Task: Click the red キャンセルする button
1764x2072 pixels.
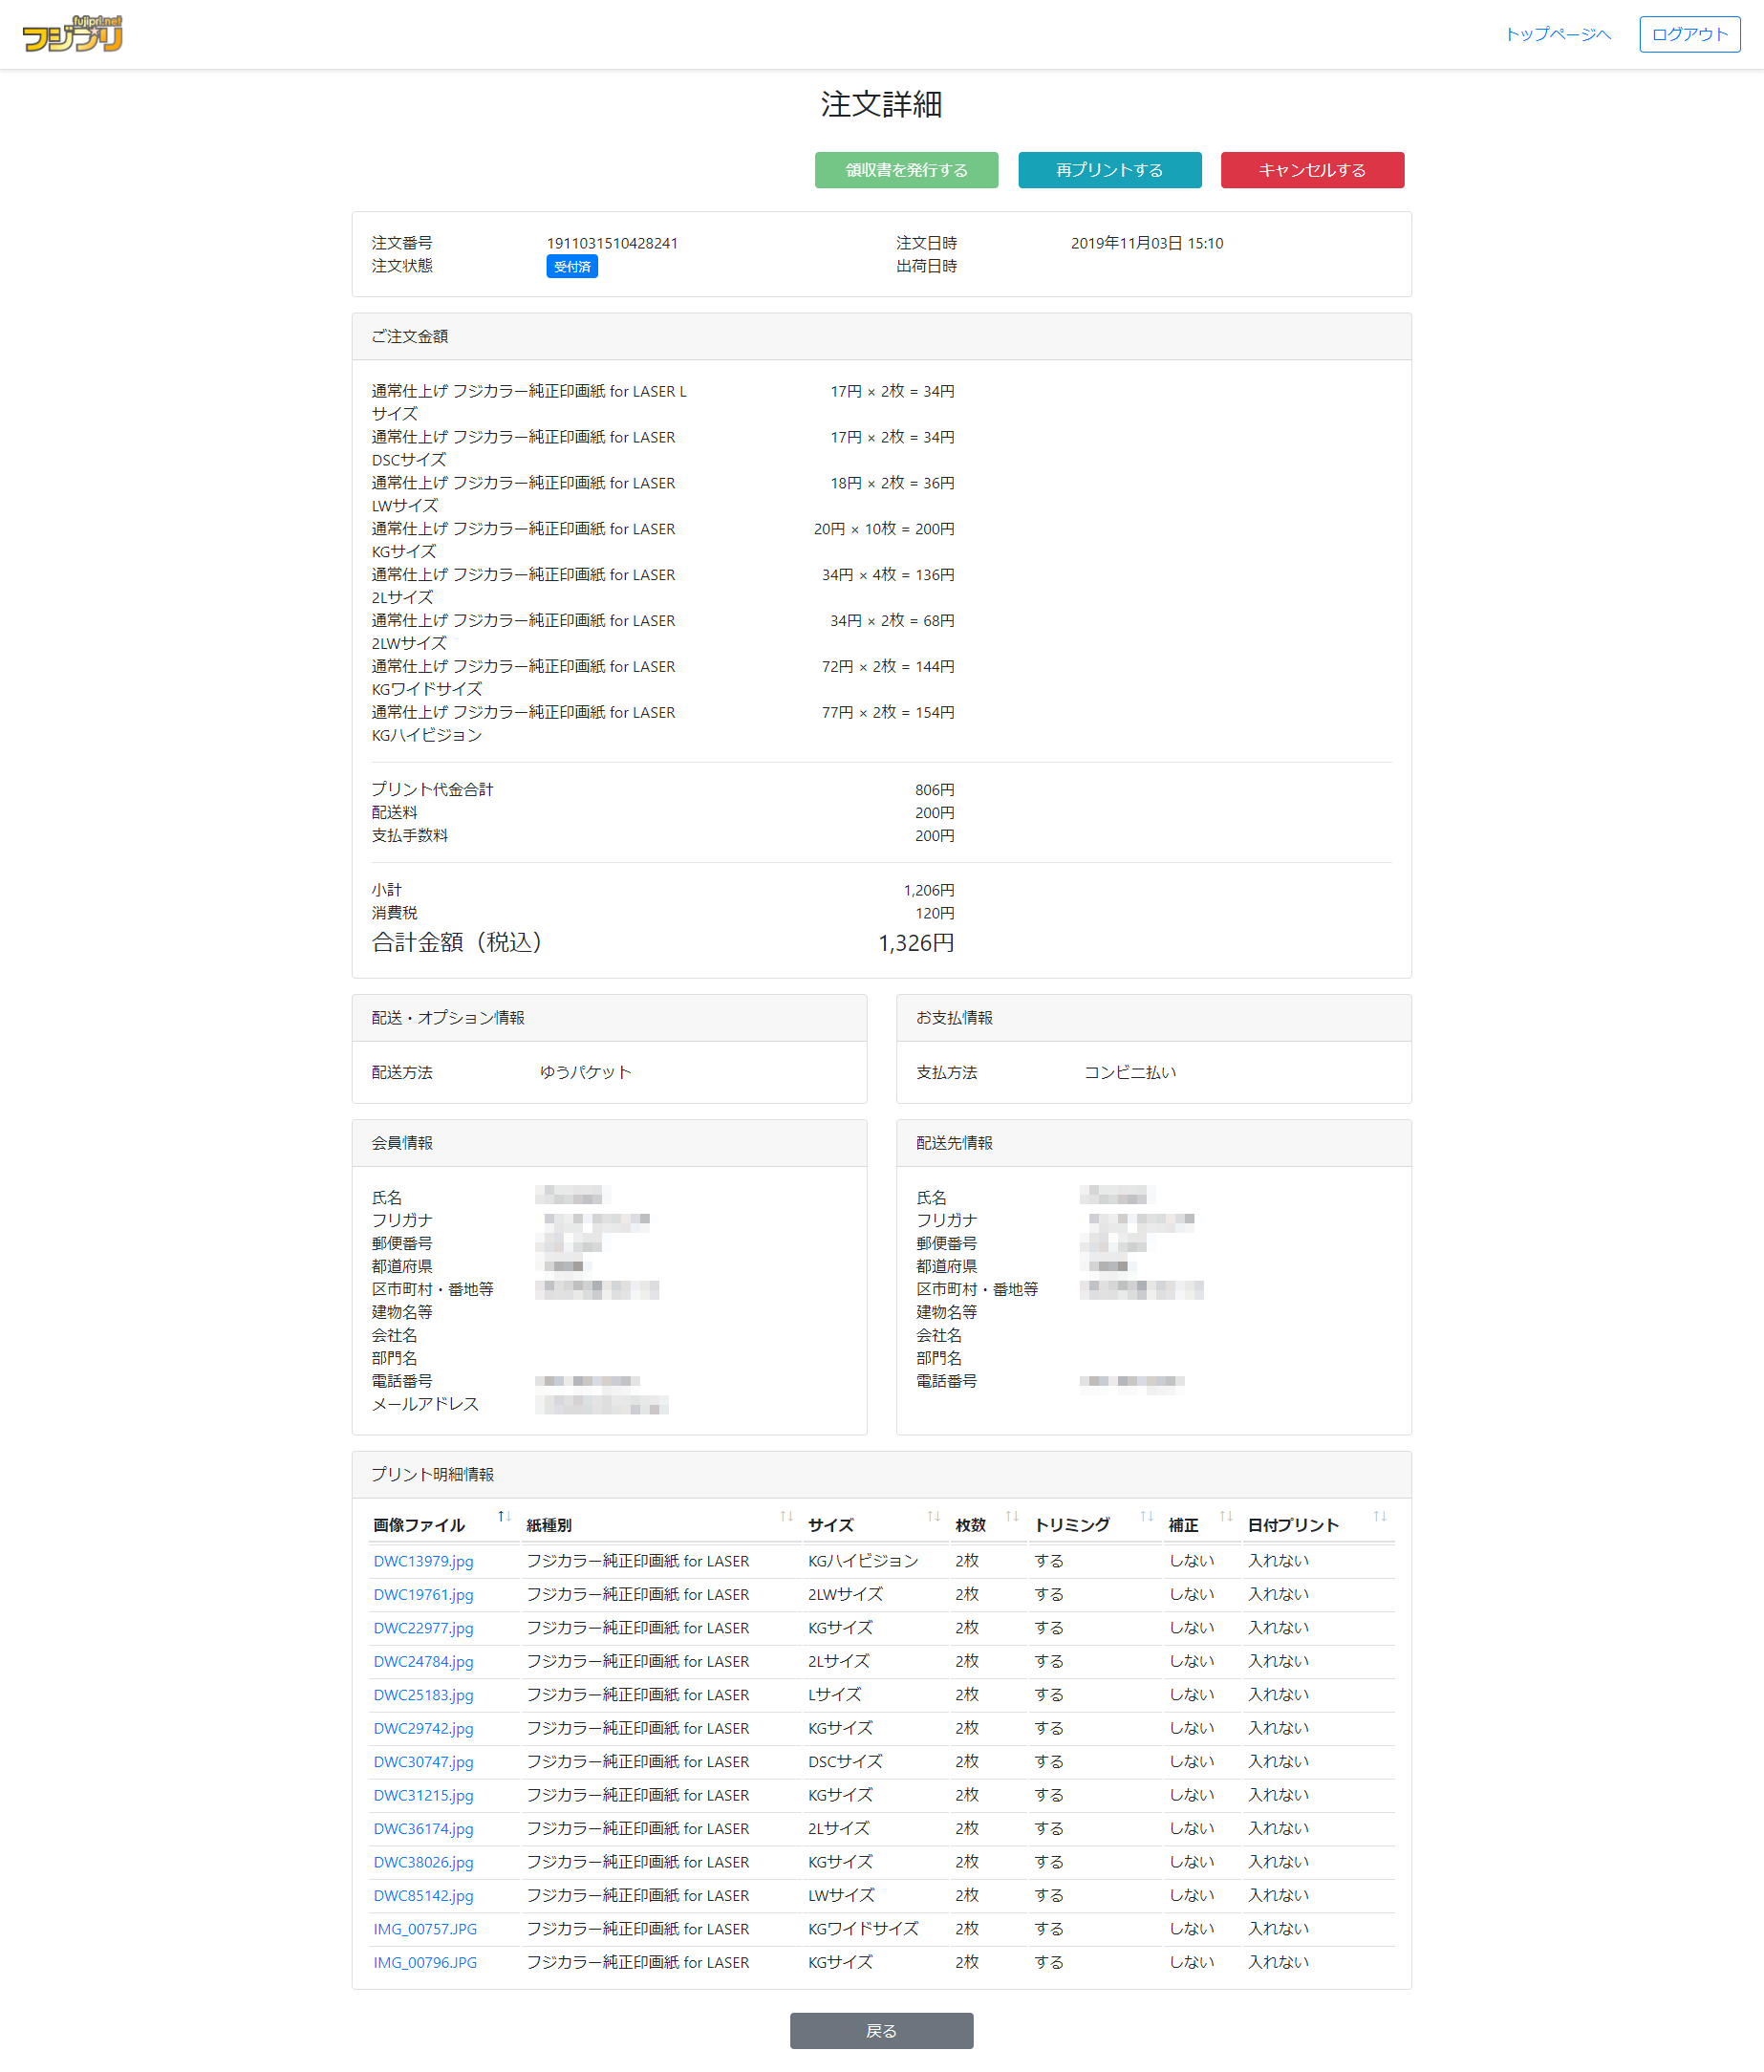Action: 1312,170
